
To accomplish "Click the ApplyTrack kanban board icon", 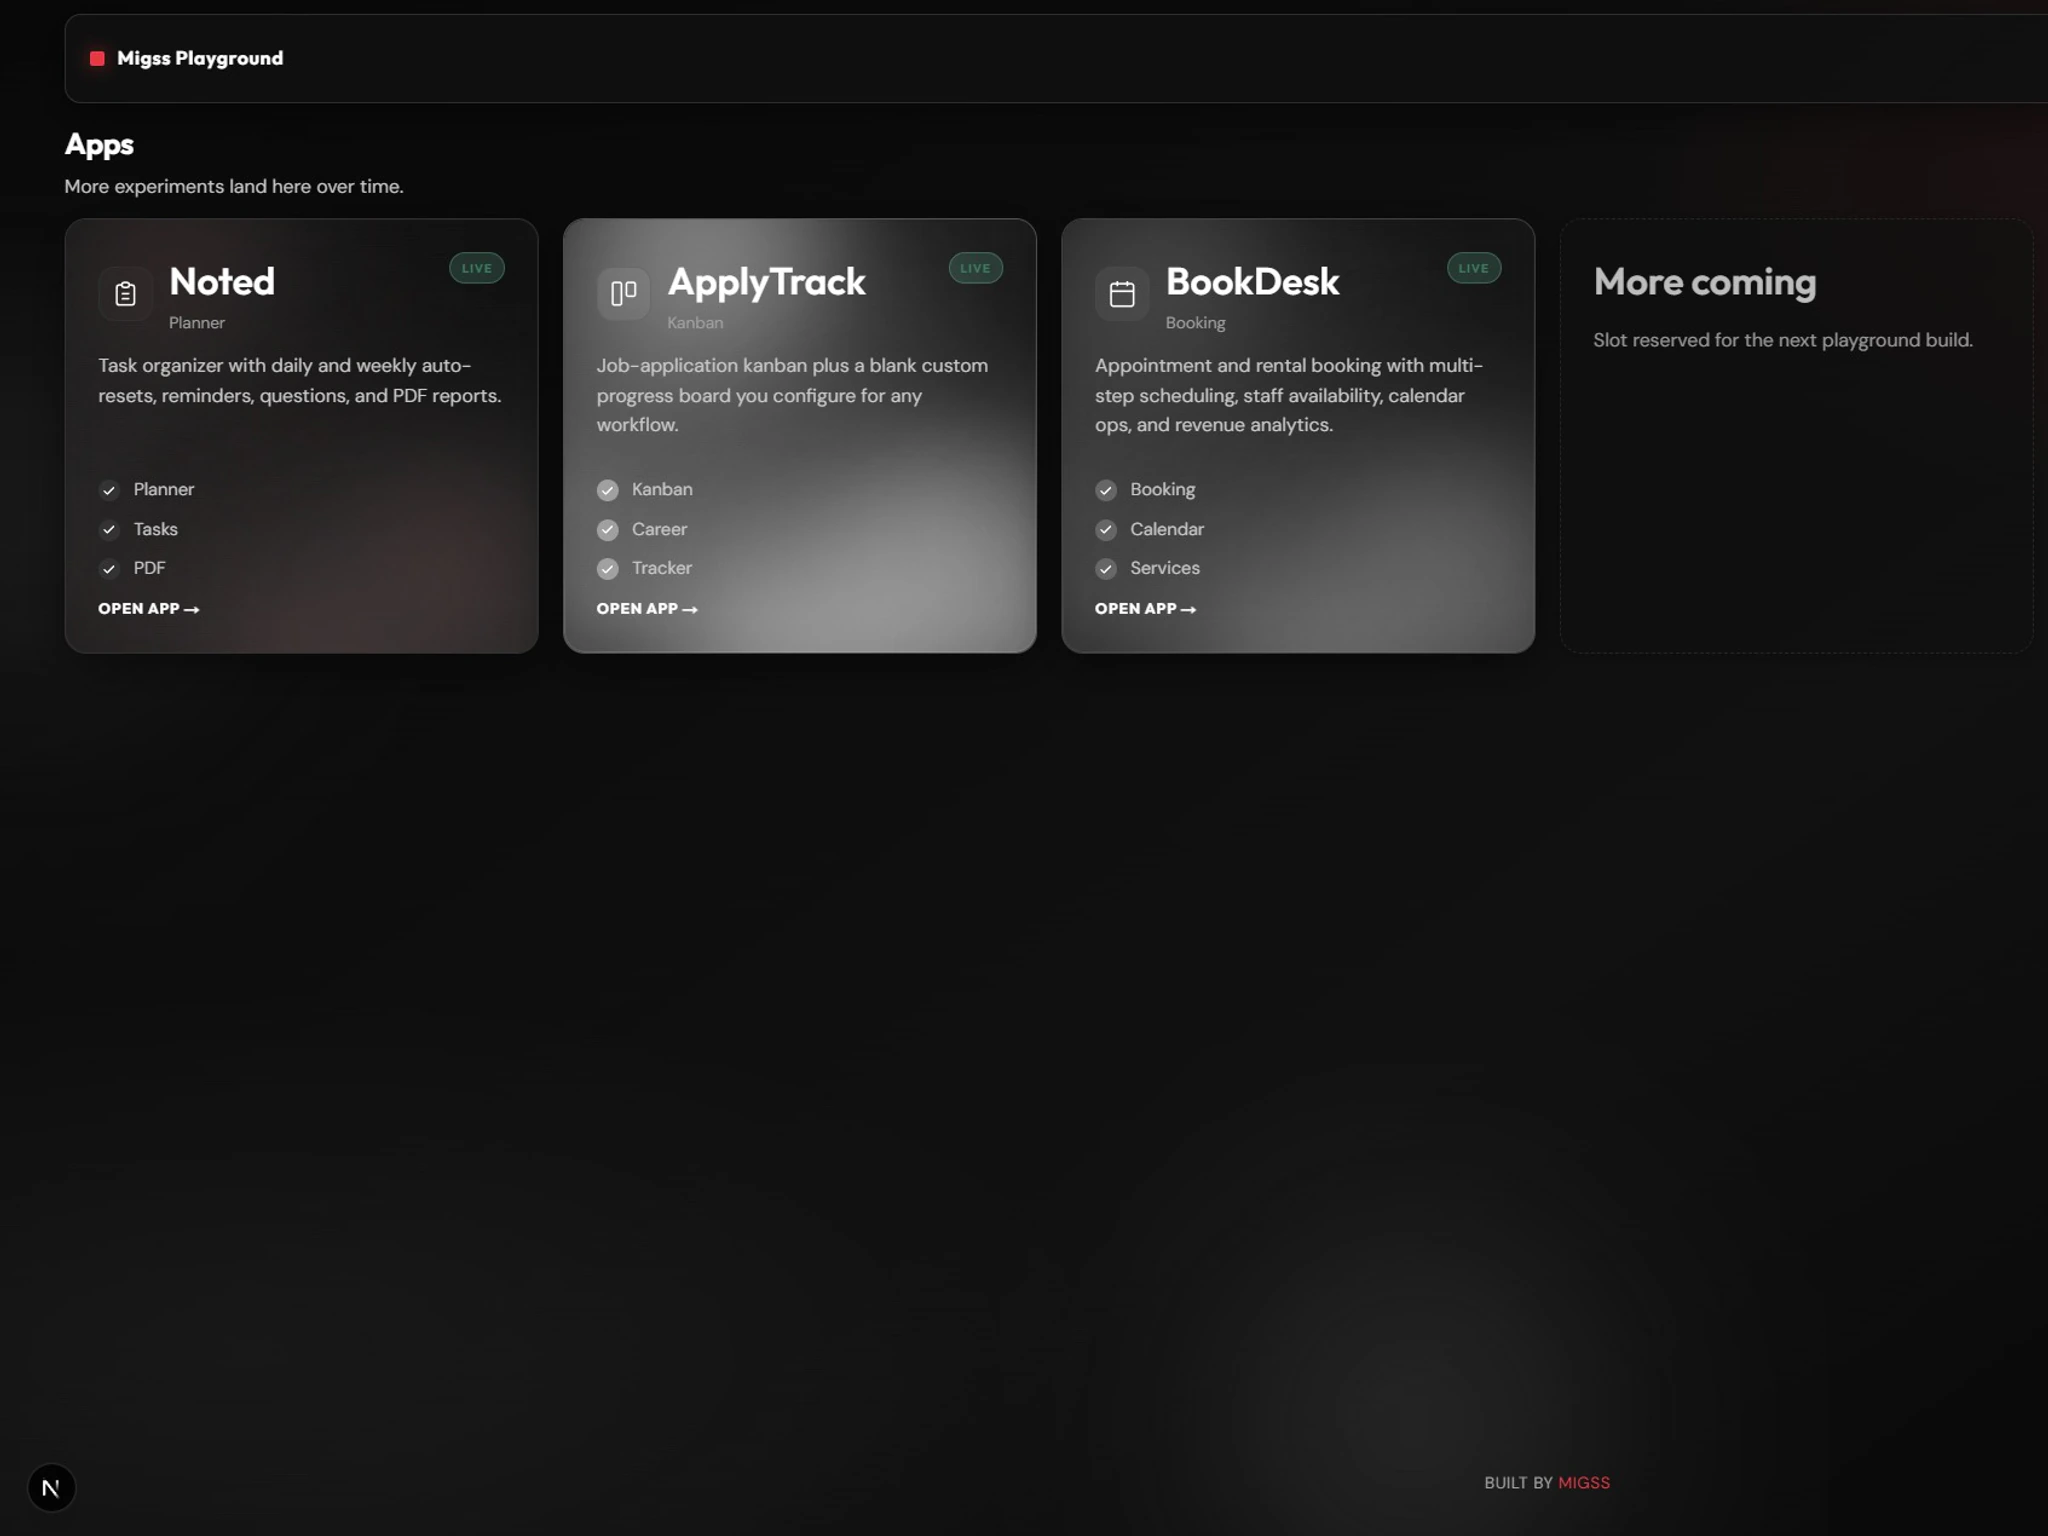I will coord(623,294).
